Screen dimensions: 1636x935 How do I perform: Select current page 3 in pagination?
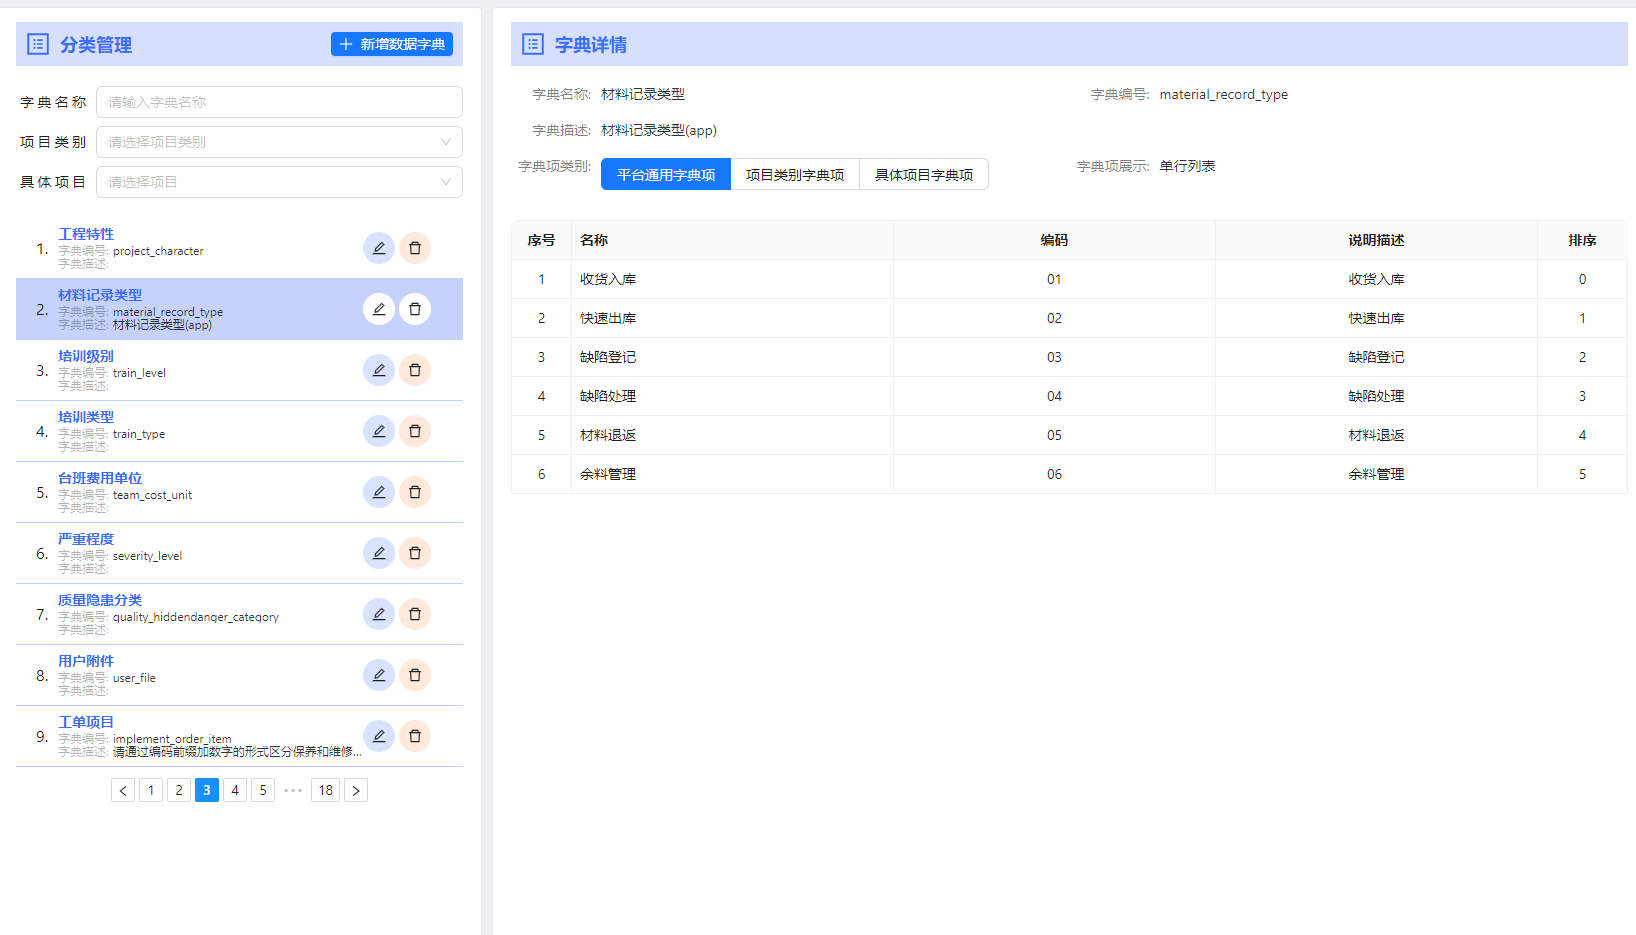(207, 790)
